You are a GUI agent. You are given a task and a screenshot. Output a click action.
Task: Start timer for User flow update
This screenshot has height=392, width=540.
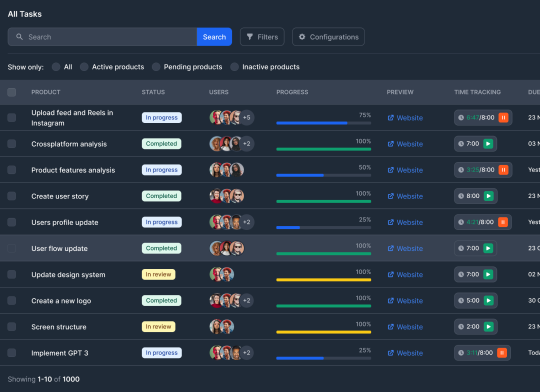tap(488, 248)
